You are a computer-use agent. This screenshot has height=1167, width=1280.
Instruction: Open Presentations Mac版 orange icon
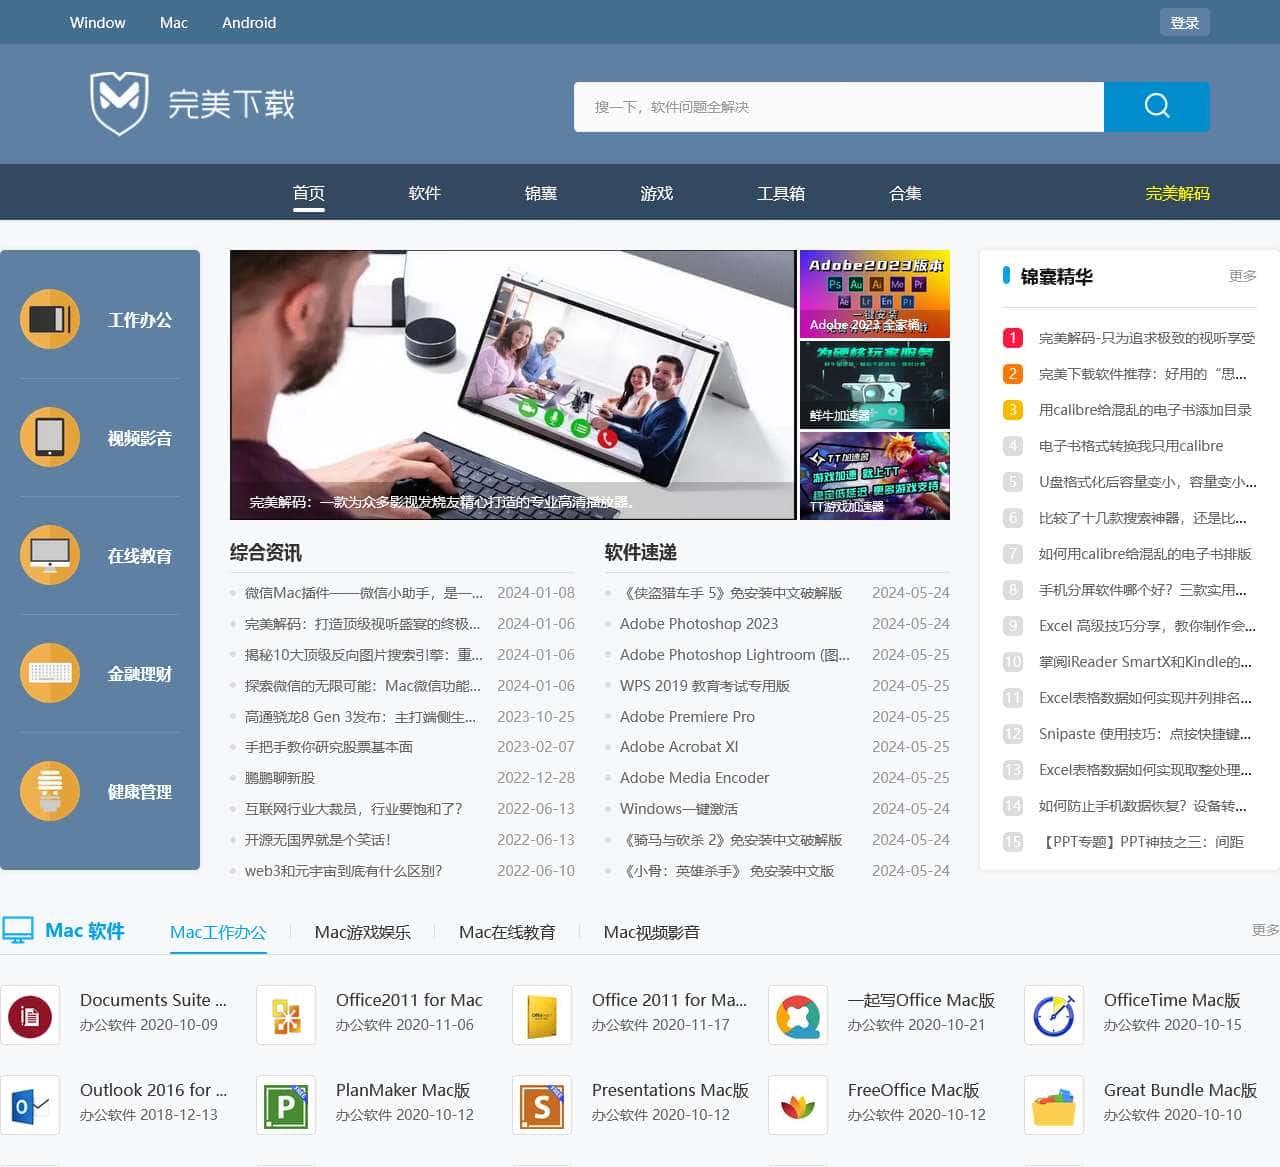[x=542, y=1105]
